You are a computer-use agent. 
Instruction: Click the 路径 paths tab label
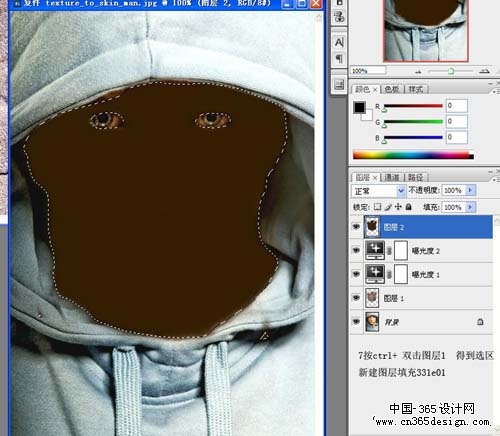pos(415,177)
